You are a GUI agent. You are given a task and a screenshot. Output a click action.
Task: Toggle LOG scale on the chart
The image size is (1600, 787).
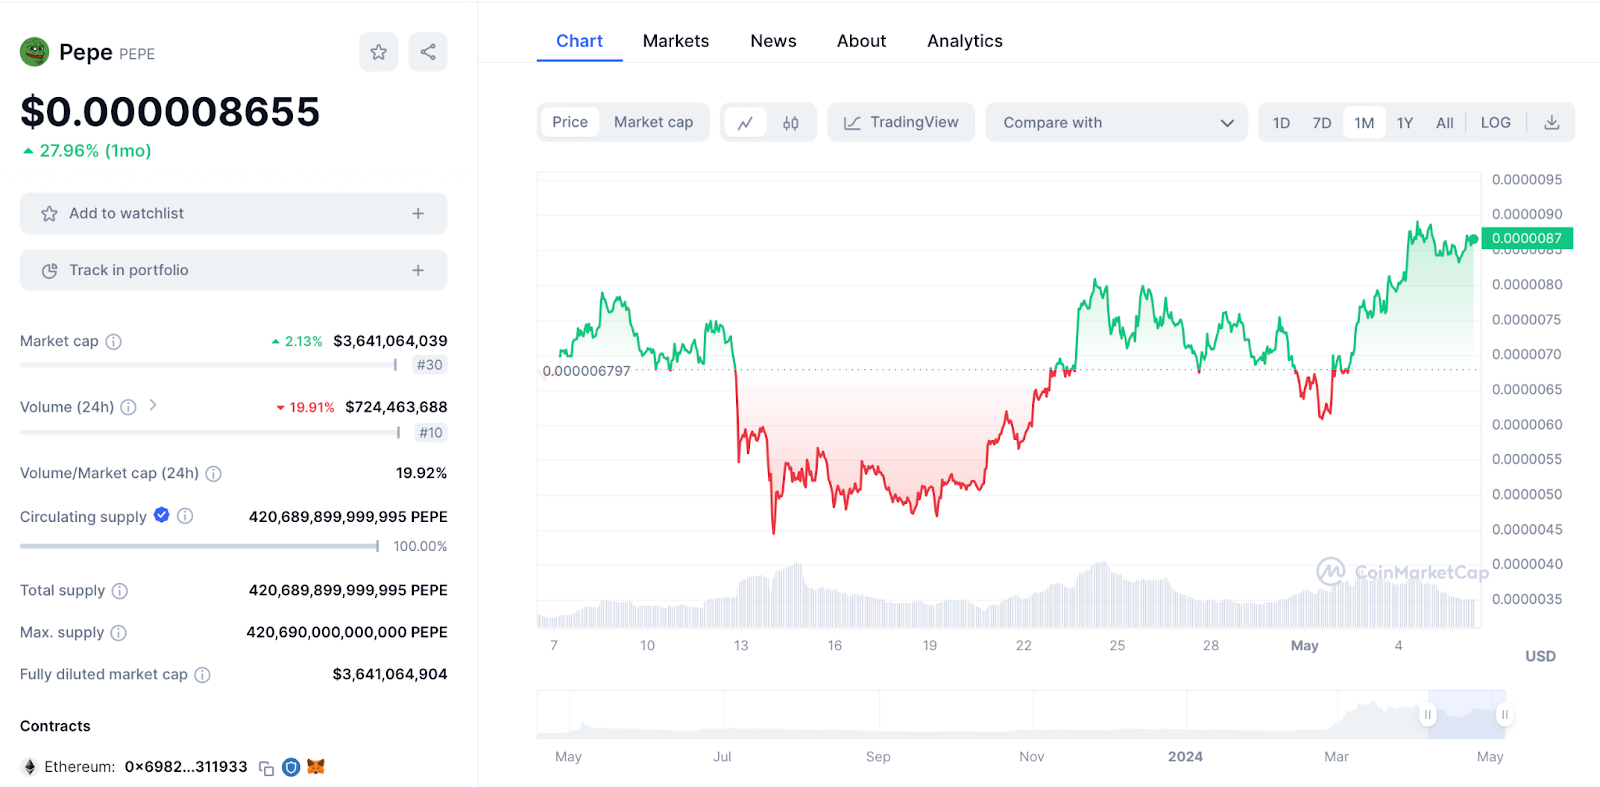click(1496, 122)
